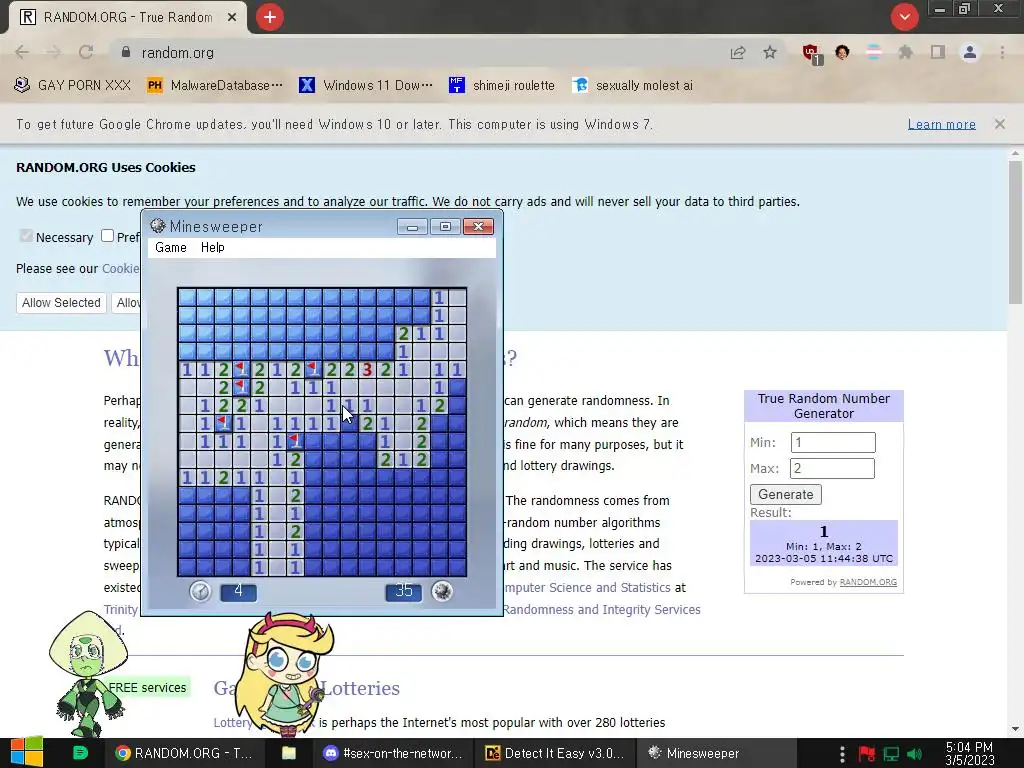
Task: Click the Generate random number button
Action: click(x=786, y=494)
